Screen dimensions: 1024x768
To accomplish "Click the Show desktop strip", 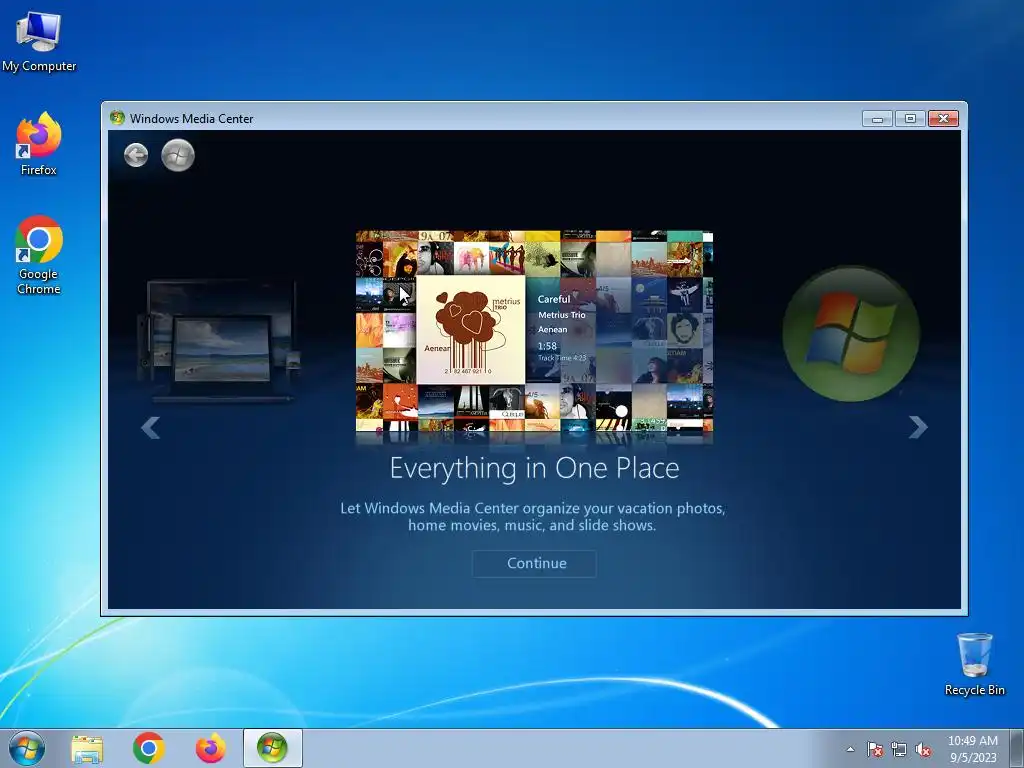I will pyautogui.click(x=1017, y=748).
